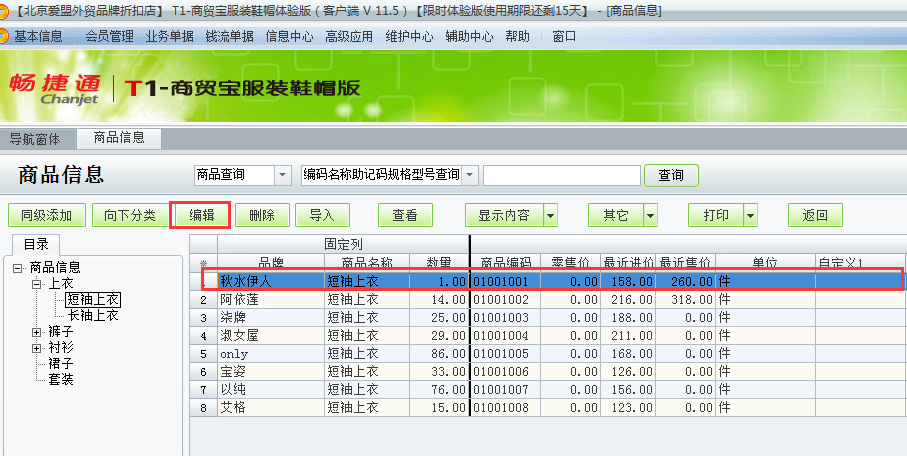Open the 维护中心 menu
The height and width of the screenshot is (456, 907).
point(409,36)
